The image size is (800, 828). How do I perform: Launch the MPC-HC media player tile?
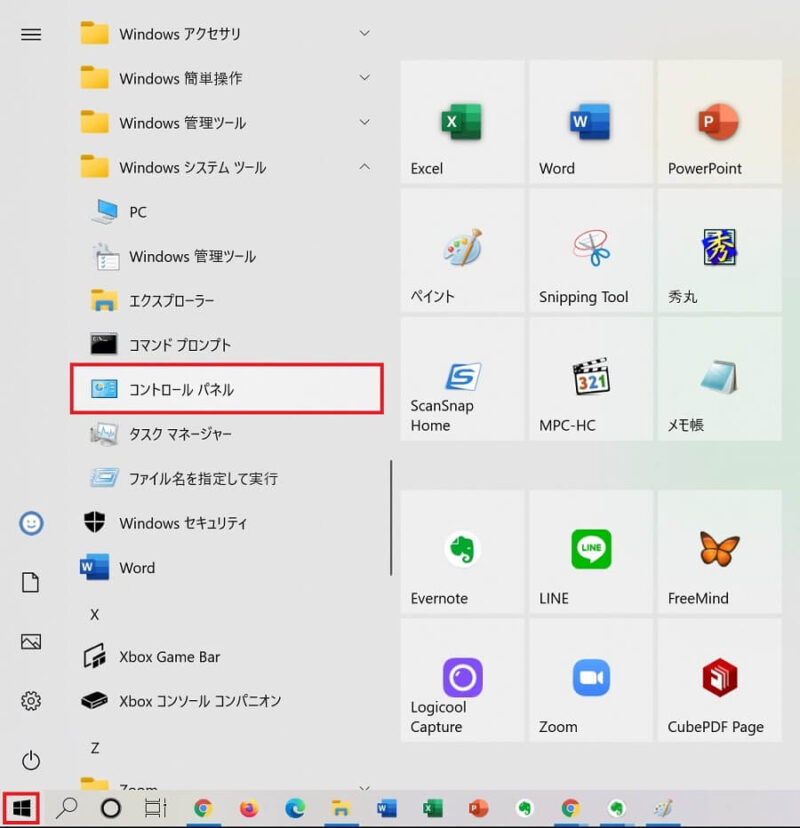(x=591, y=379)
